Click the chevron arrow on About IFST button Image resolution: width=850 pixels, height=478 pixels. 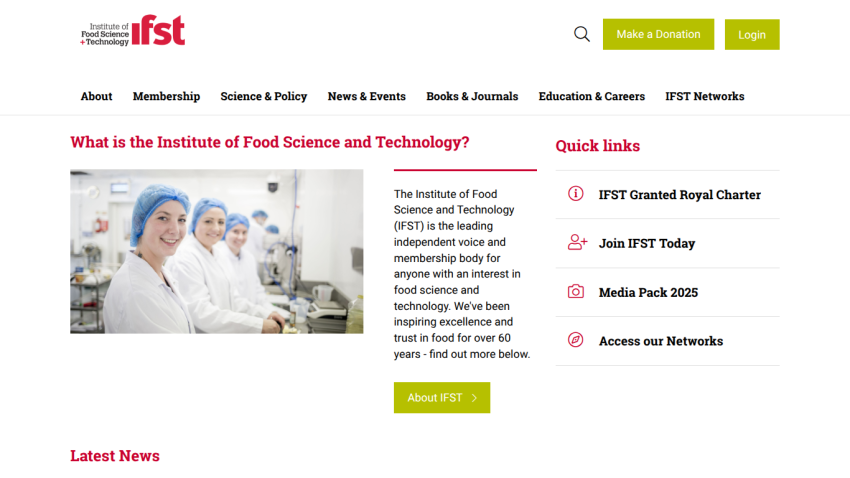point(474,398)
